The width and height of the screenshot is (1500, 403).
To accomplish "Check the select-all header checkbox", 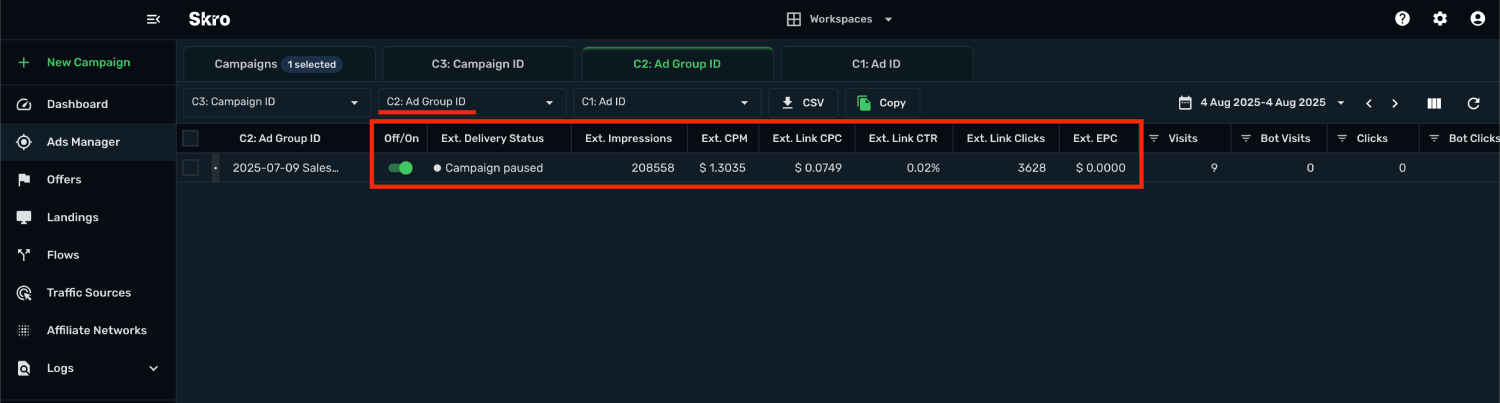I will (x=191, y=138).
